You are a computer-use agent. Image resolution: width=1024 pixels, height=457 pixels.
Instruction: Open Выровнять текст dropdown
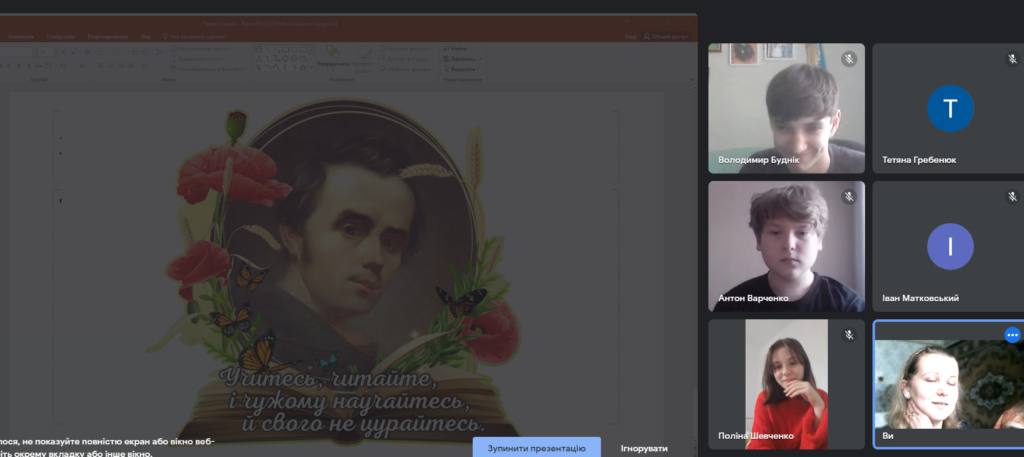point(197,59)
